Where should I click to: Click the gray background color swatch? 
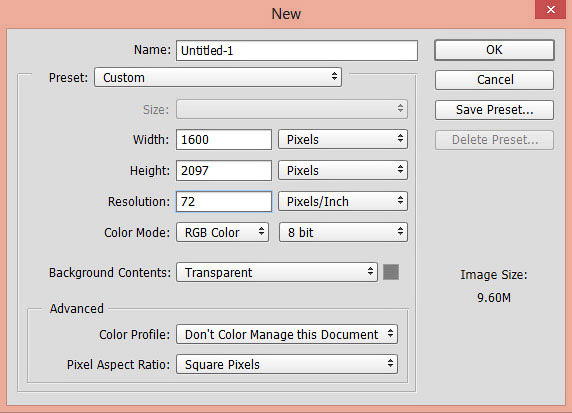(x=391, y=272)
